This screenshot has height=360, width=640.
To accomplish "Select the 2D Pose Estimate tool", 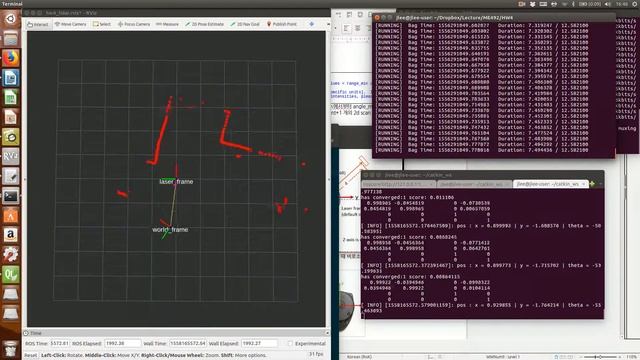I will coord(204,24).
